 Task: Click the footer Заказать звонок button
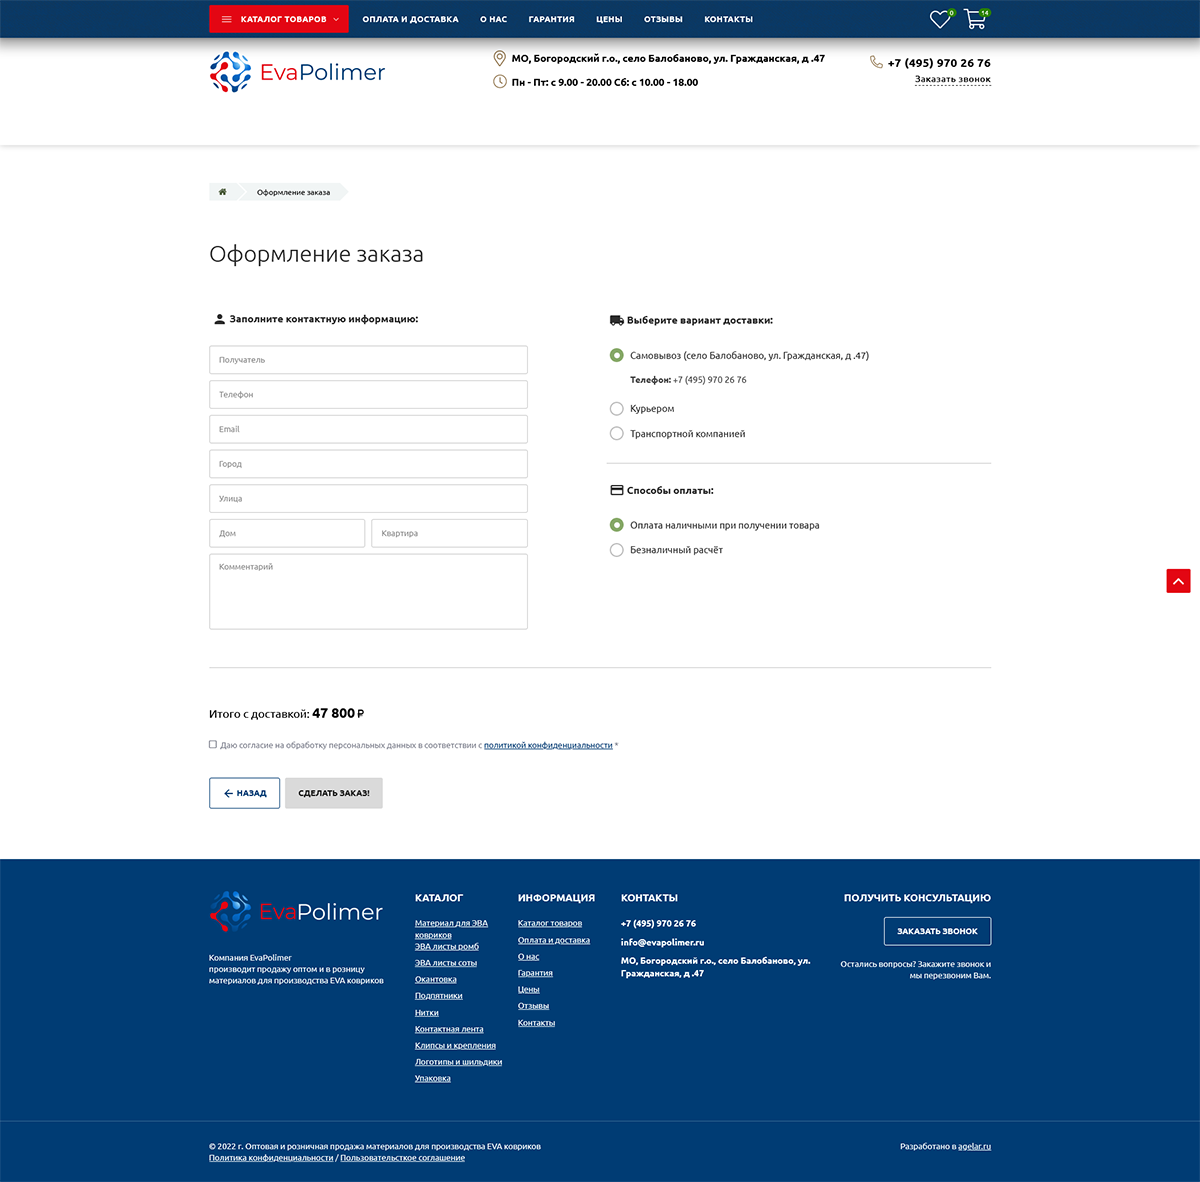[x=937, y=931]
